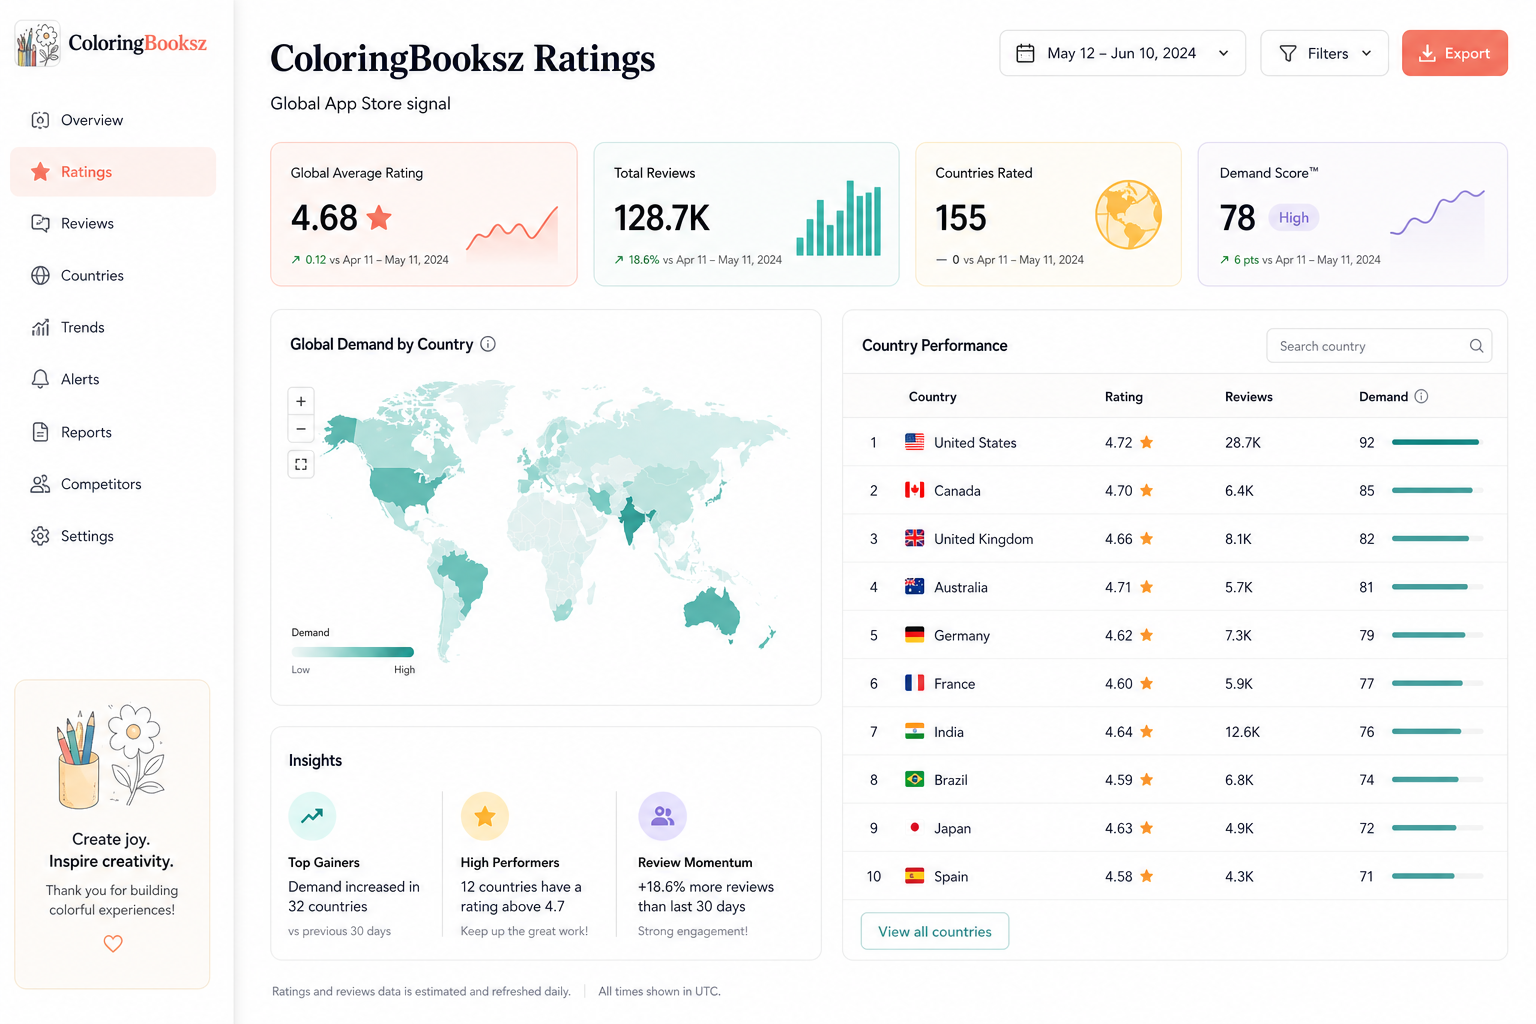Zoom in on the demand map

pos(301,401)
